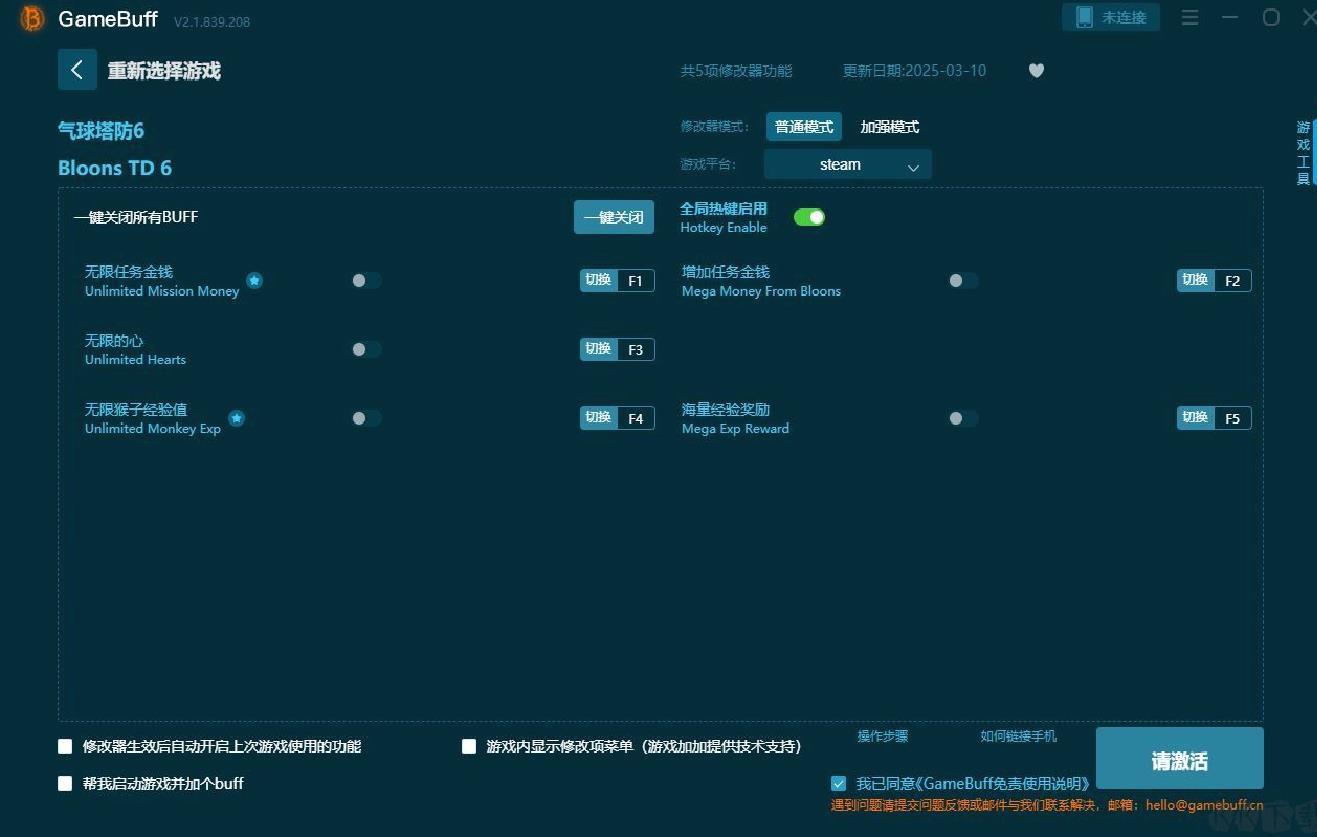
Task: Open the steam platform dropdown
Action: click(848, 165)
